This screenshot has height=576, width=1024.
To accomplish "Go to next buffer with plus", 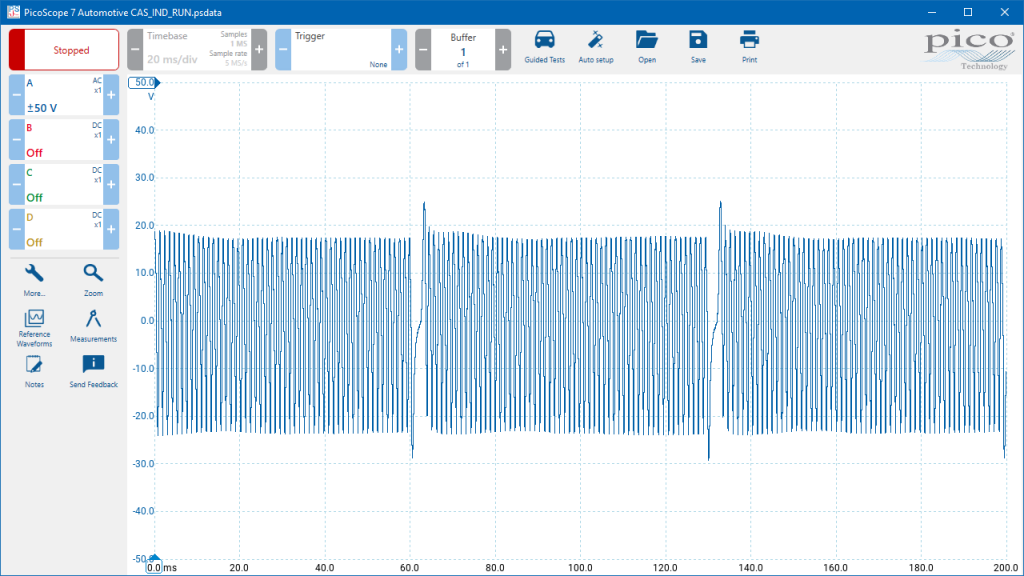I will pos(503,50).
